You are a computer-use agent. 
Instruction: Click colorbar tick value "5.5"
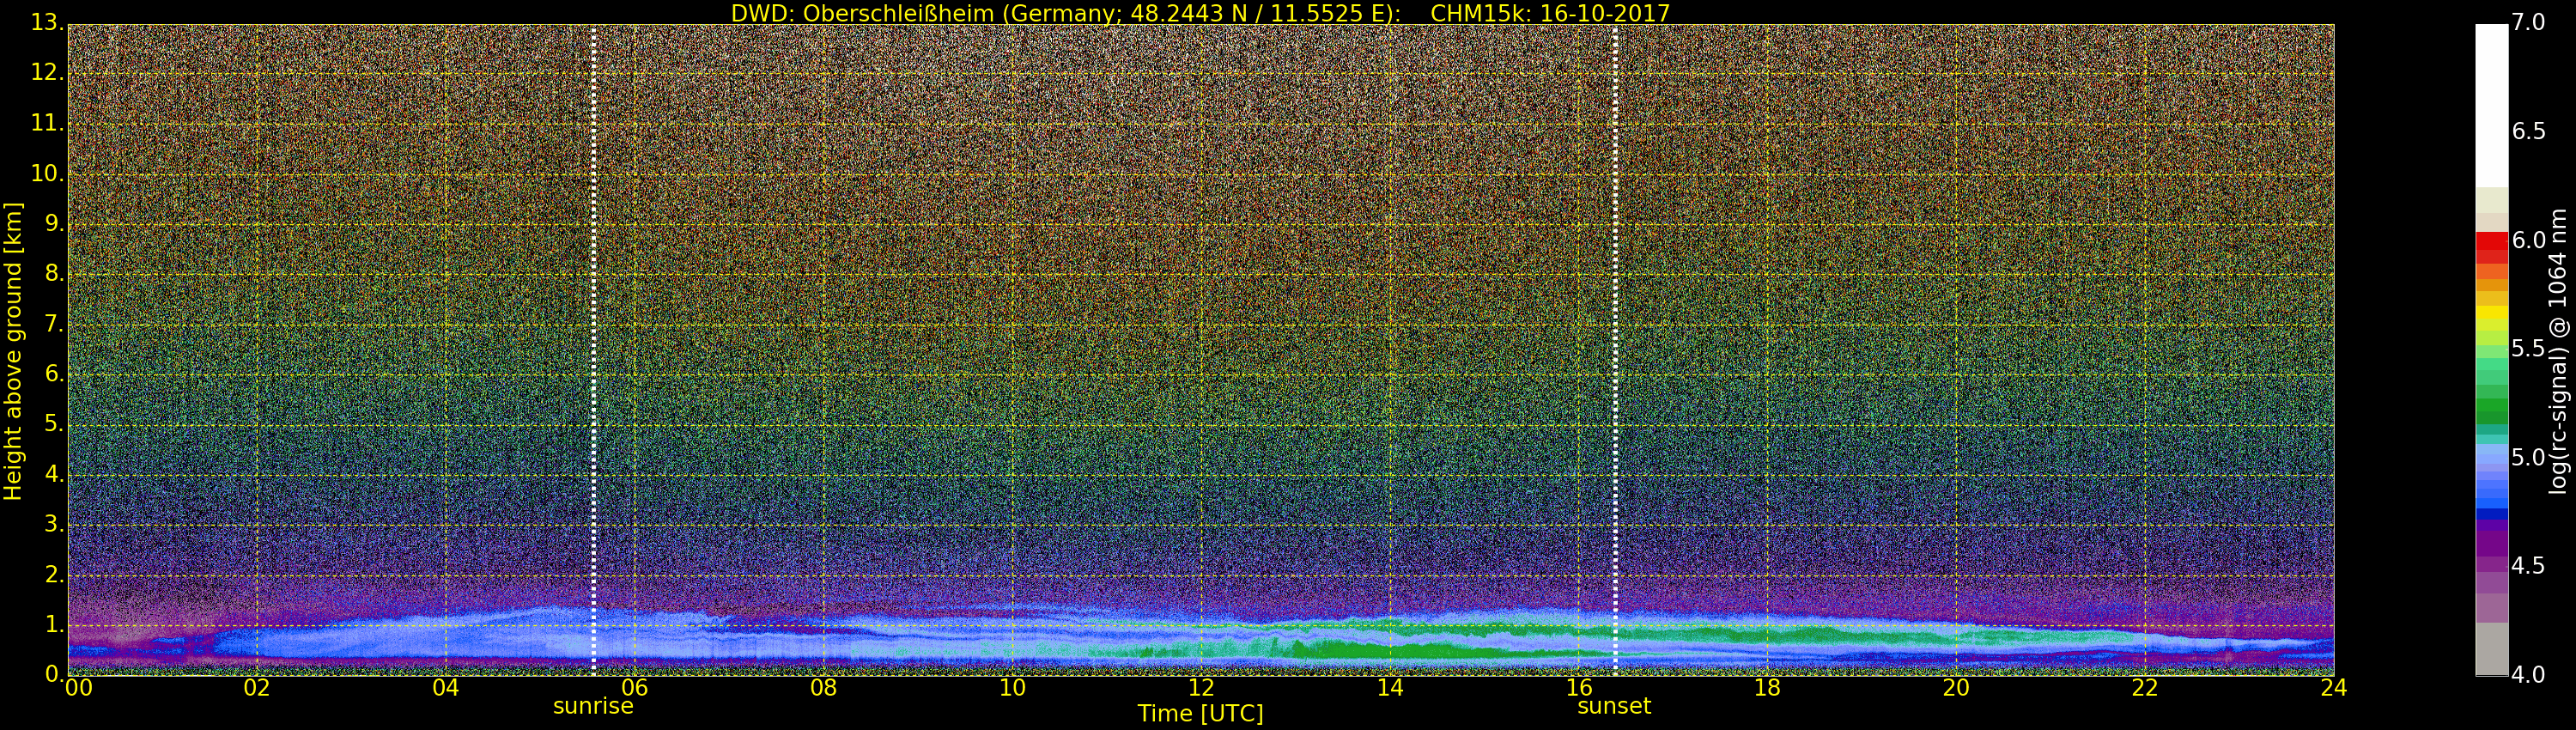pyautogui.click(x=2529, y=348)
